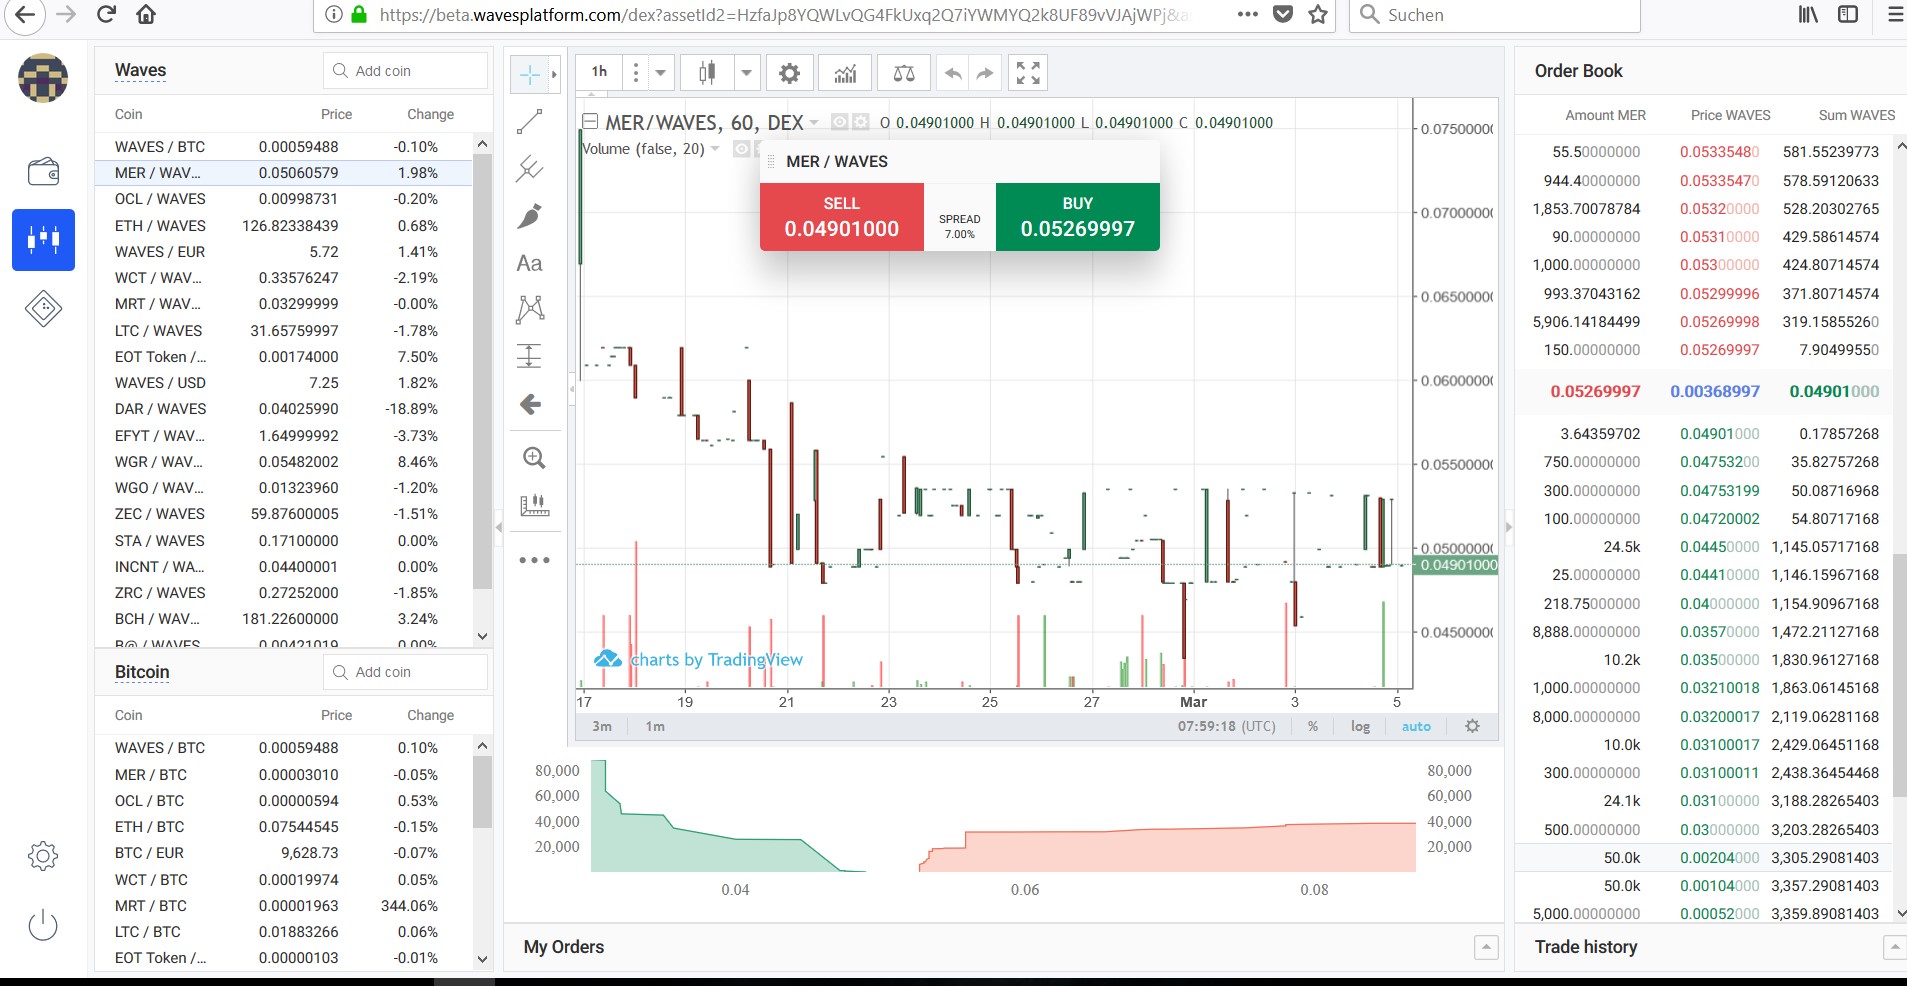This screenshot has height=986, width=1907.
Task: Select the pitchfork drawing tool
Action: click(530, 169)
